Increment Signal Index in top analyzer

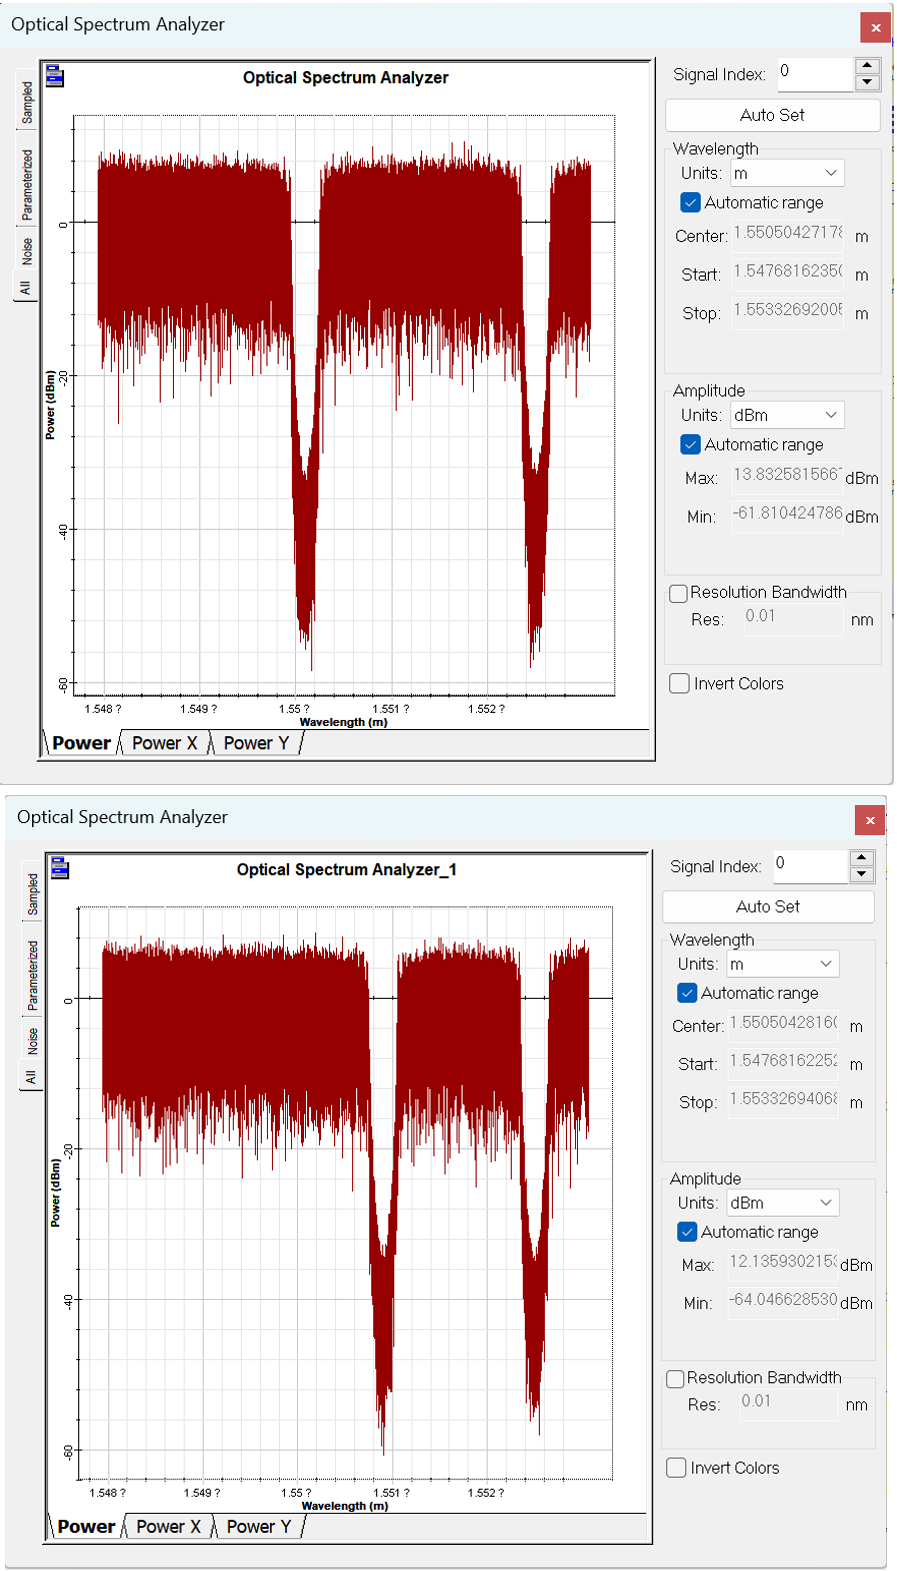coord(867,66)
